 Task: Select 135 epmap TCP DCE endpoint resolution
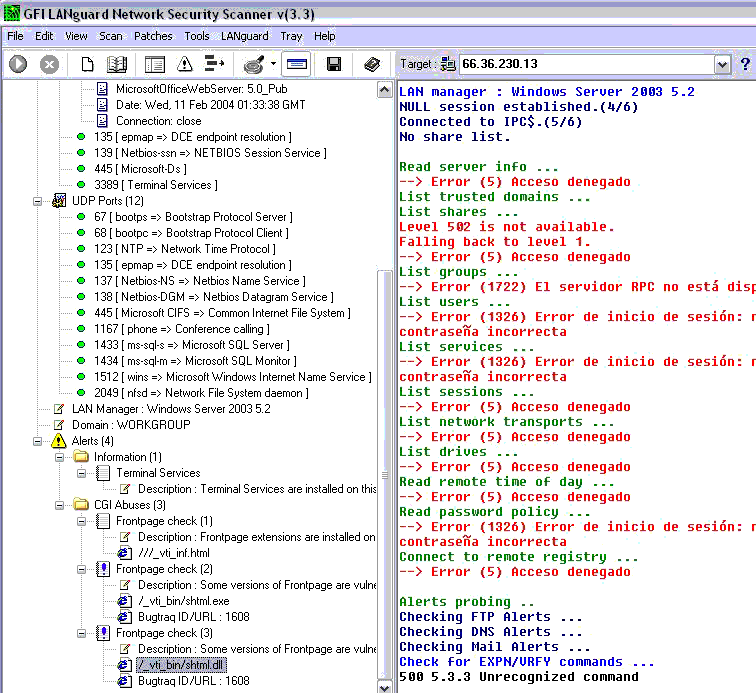(193, 137)
